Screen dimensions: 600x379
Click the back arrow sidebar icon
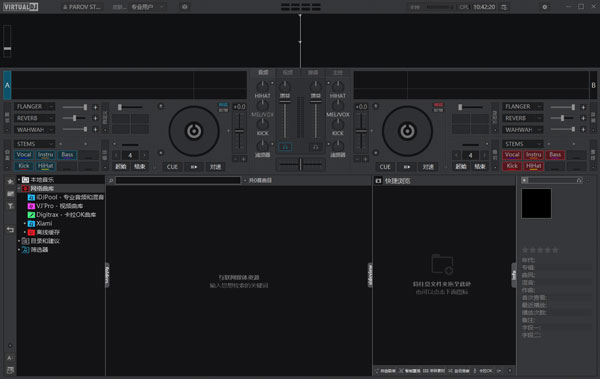click(10, 230)
